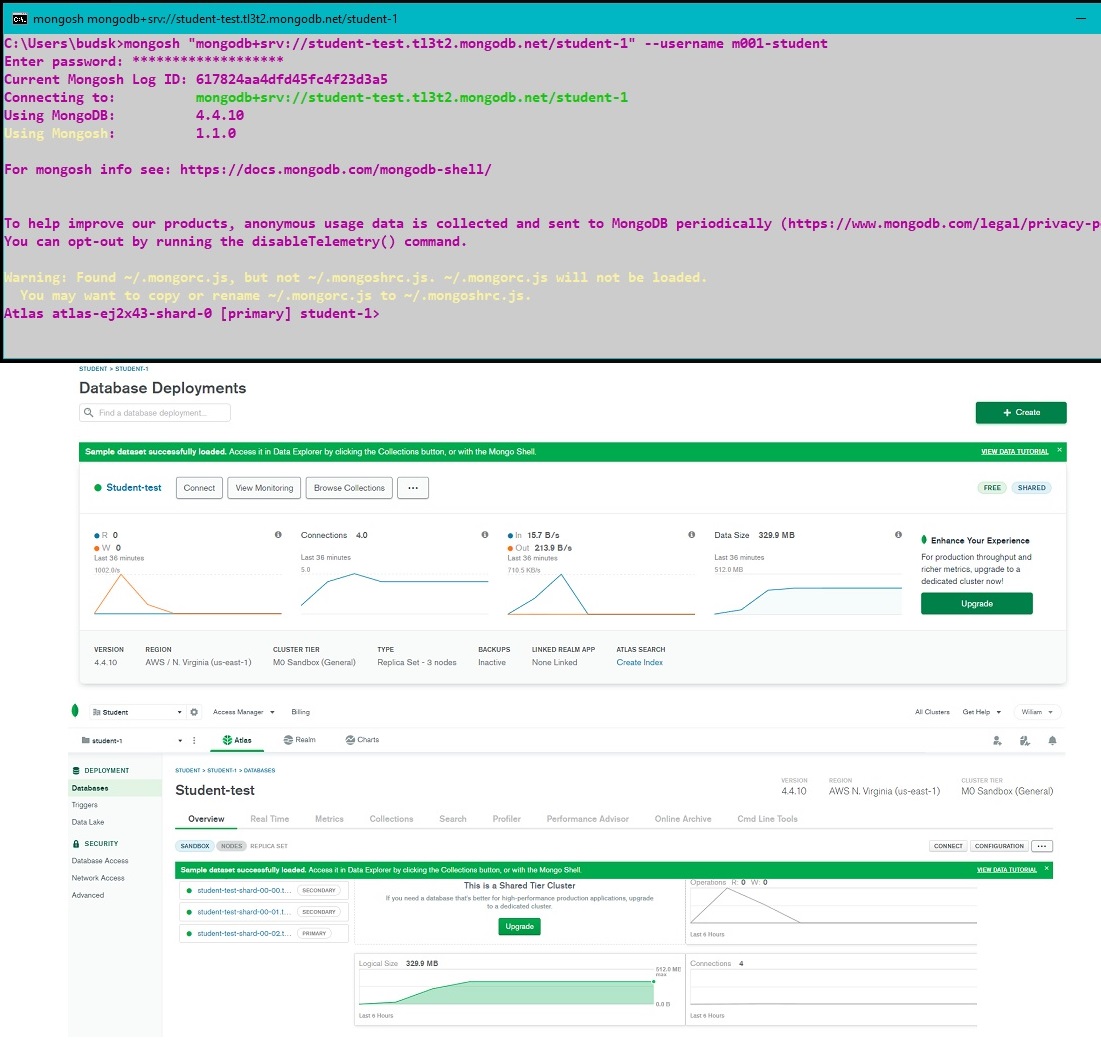
Task: Open the project activity feed icon
Action: [x=1025, y=741]
